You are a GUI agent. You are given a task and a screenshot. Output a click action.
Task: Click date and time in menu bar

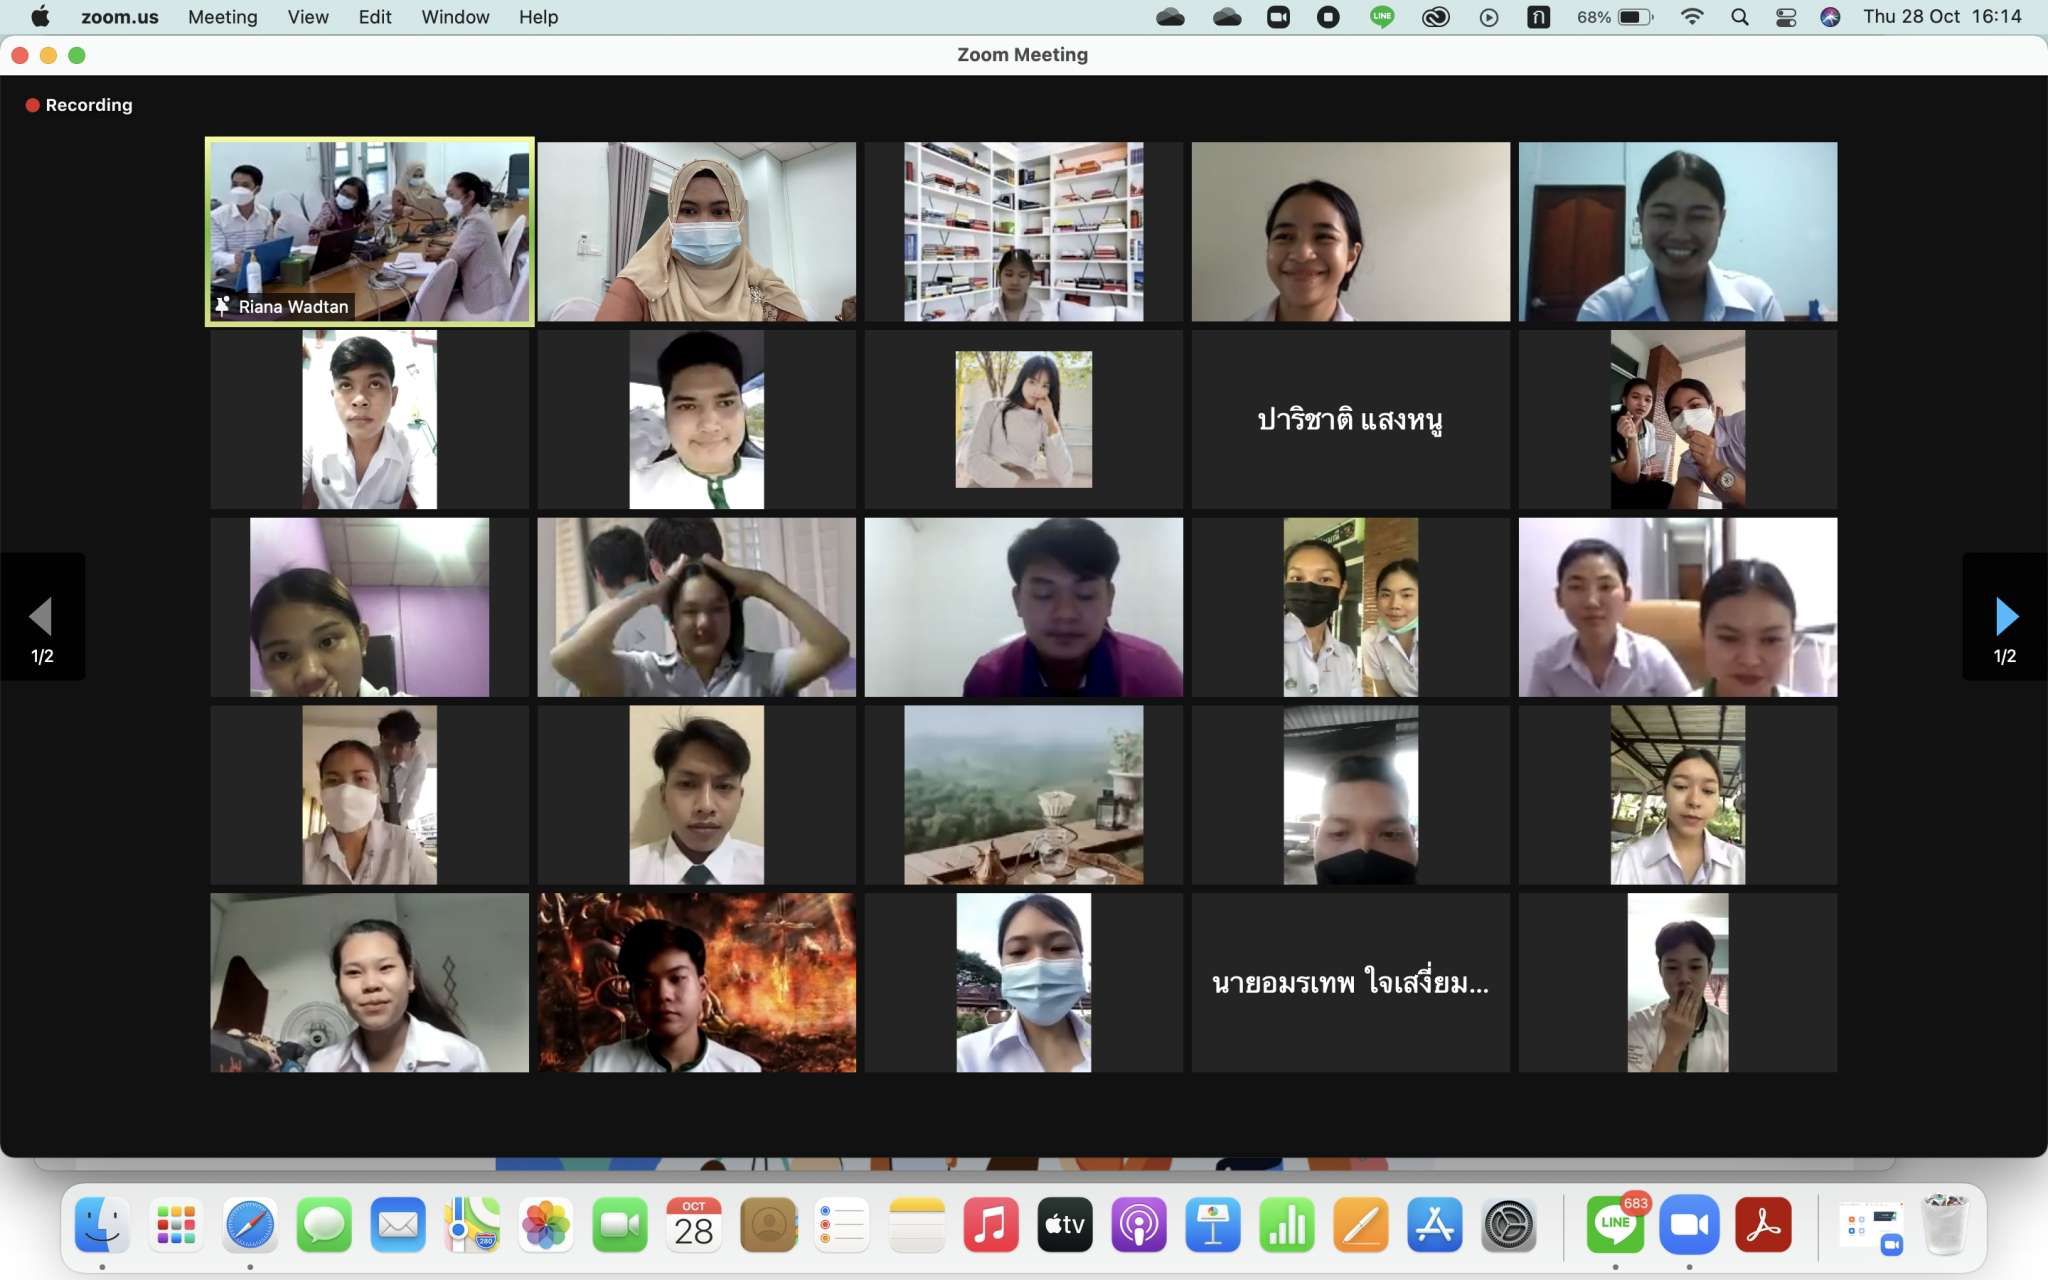[1942, 17]
